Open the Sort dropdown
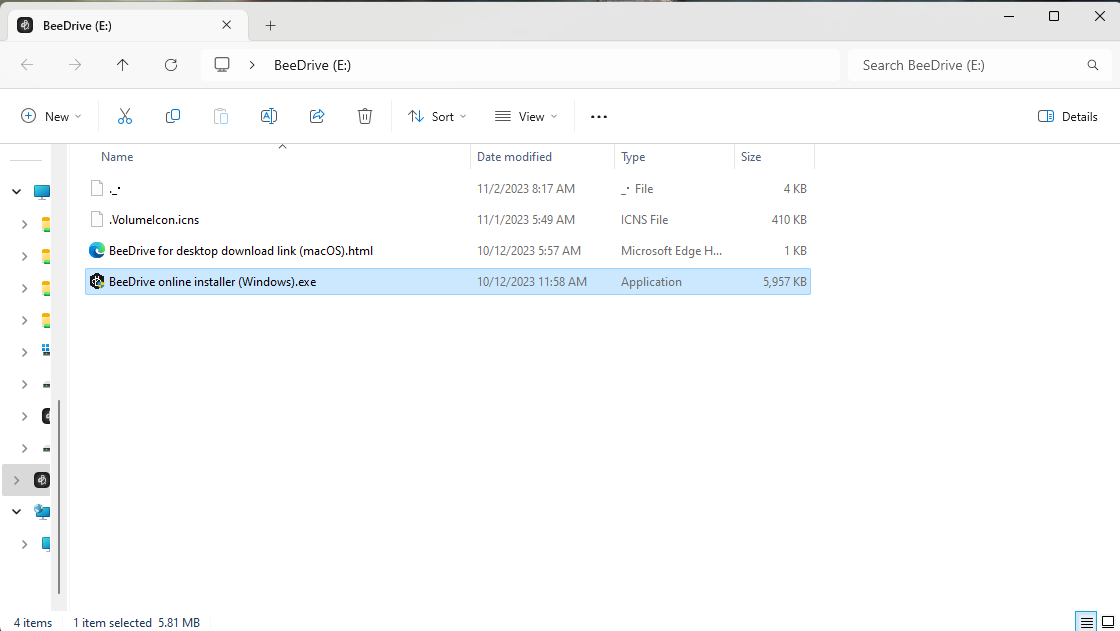Screen dimensions: 1120x631 tap(437, 117)
